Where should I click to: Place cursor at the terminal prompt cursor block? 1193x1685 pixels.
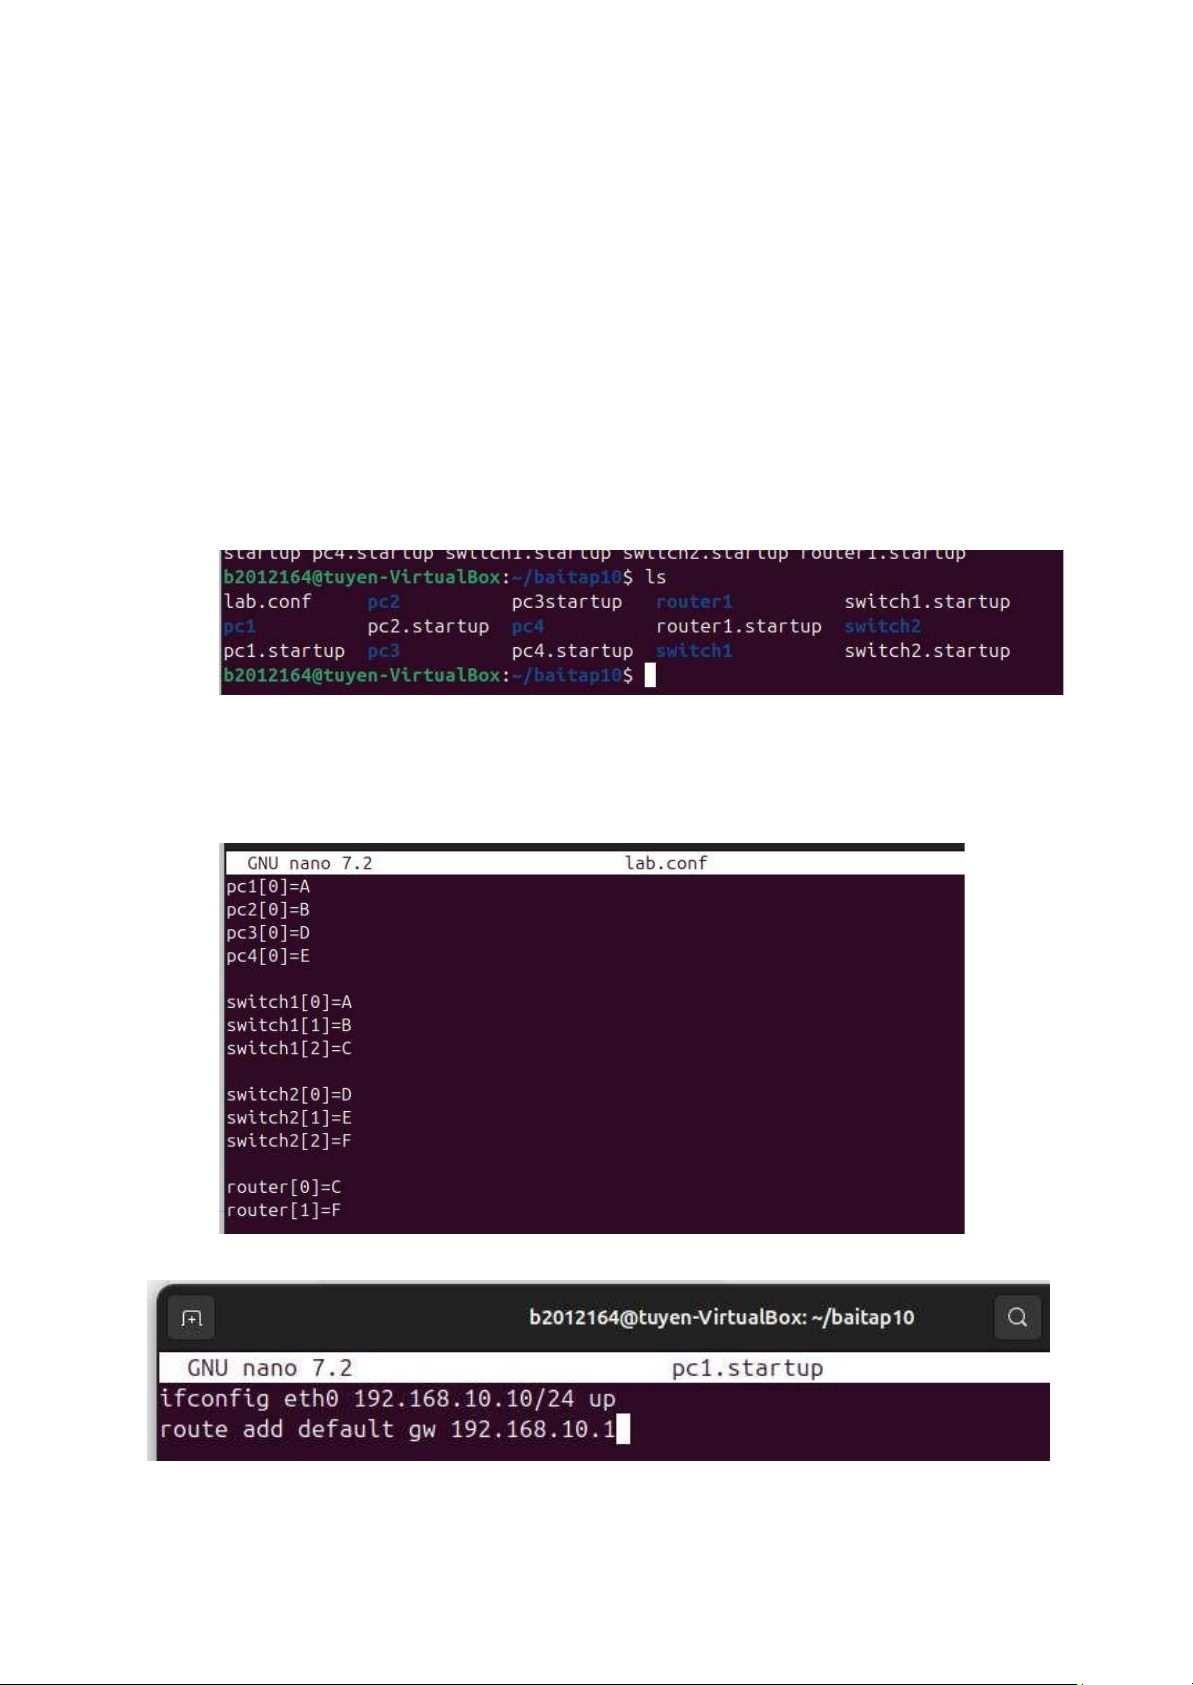650,675
